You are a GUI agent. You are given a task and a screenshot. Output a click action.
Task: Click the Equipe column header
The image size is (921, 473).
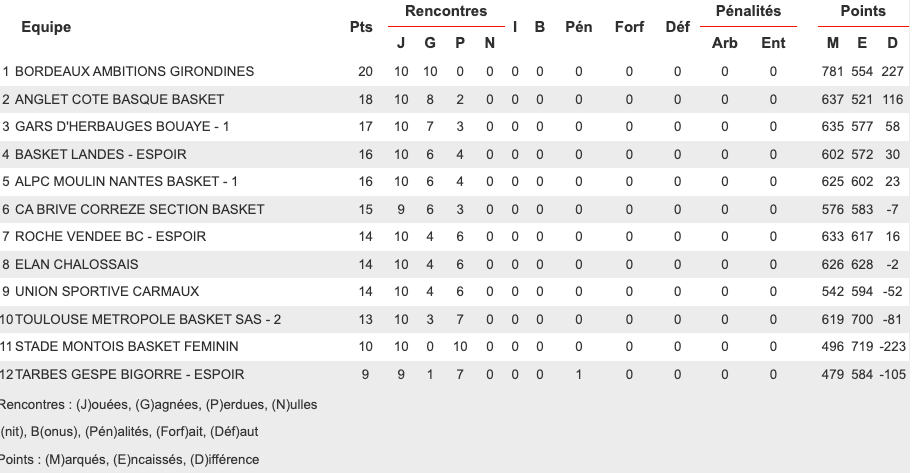tap(46, 27)
